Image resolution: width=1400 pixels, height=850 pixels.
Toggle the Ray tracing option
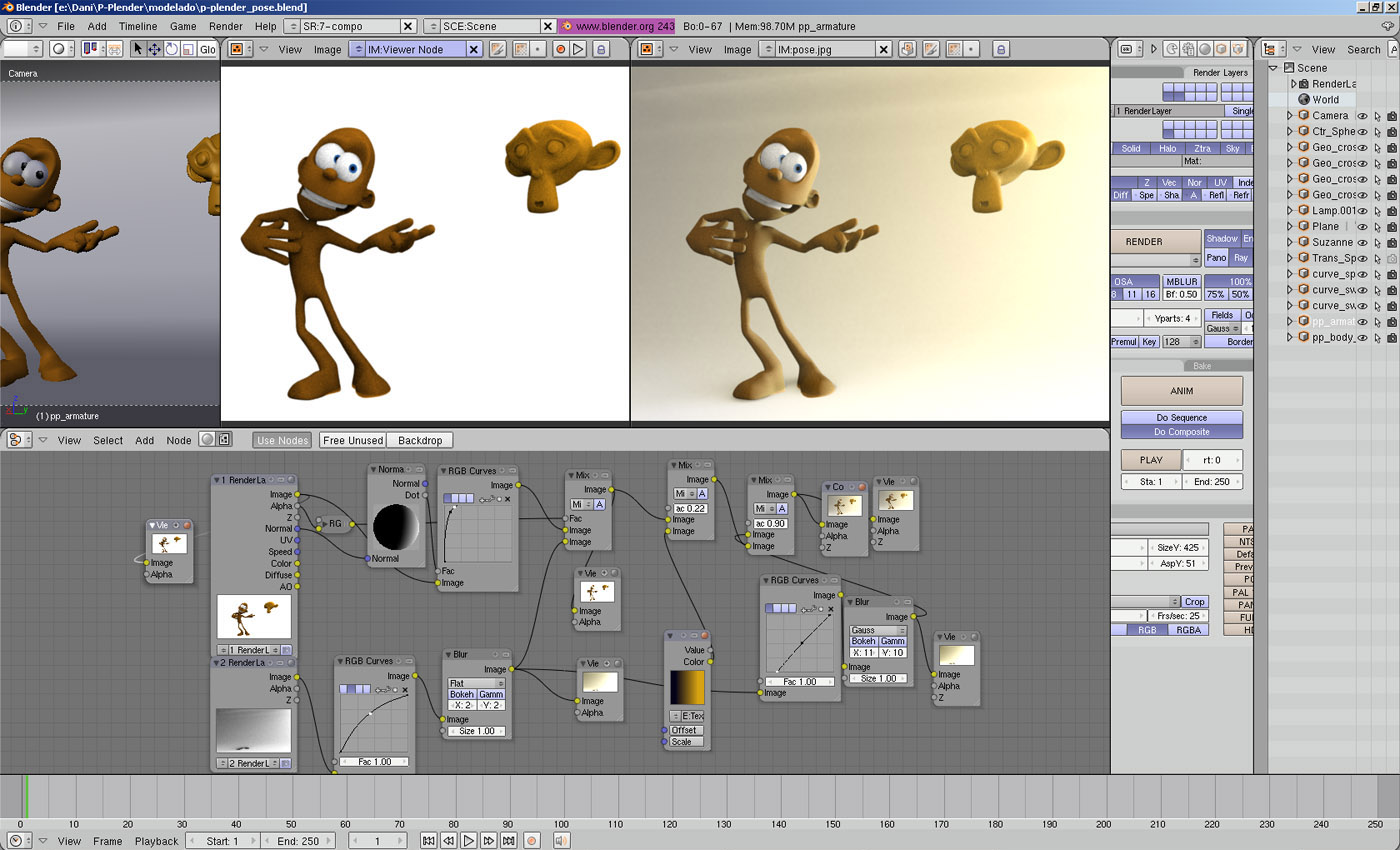(1240, 257)
